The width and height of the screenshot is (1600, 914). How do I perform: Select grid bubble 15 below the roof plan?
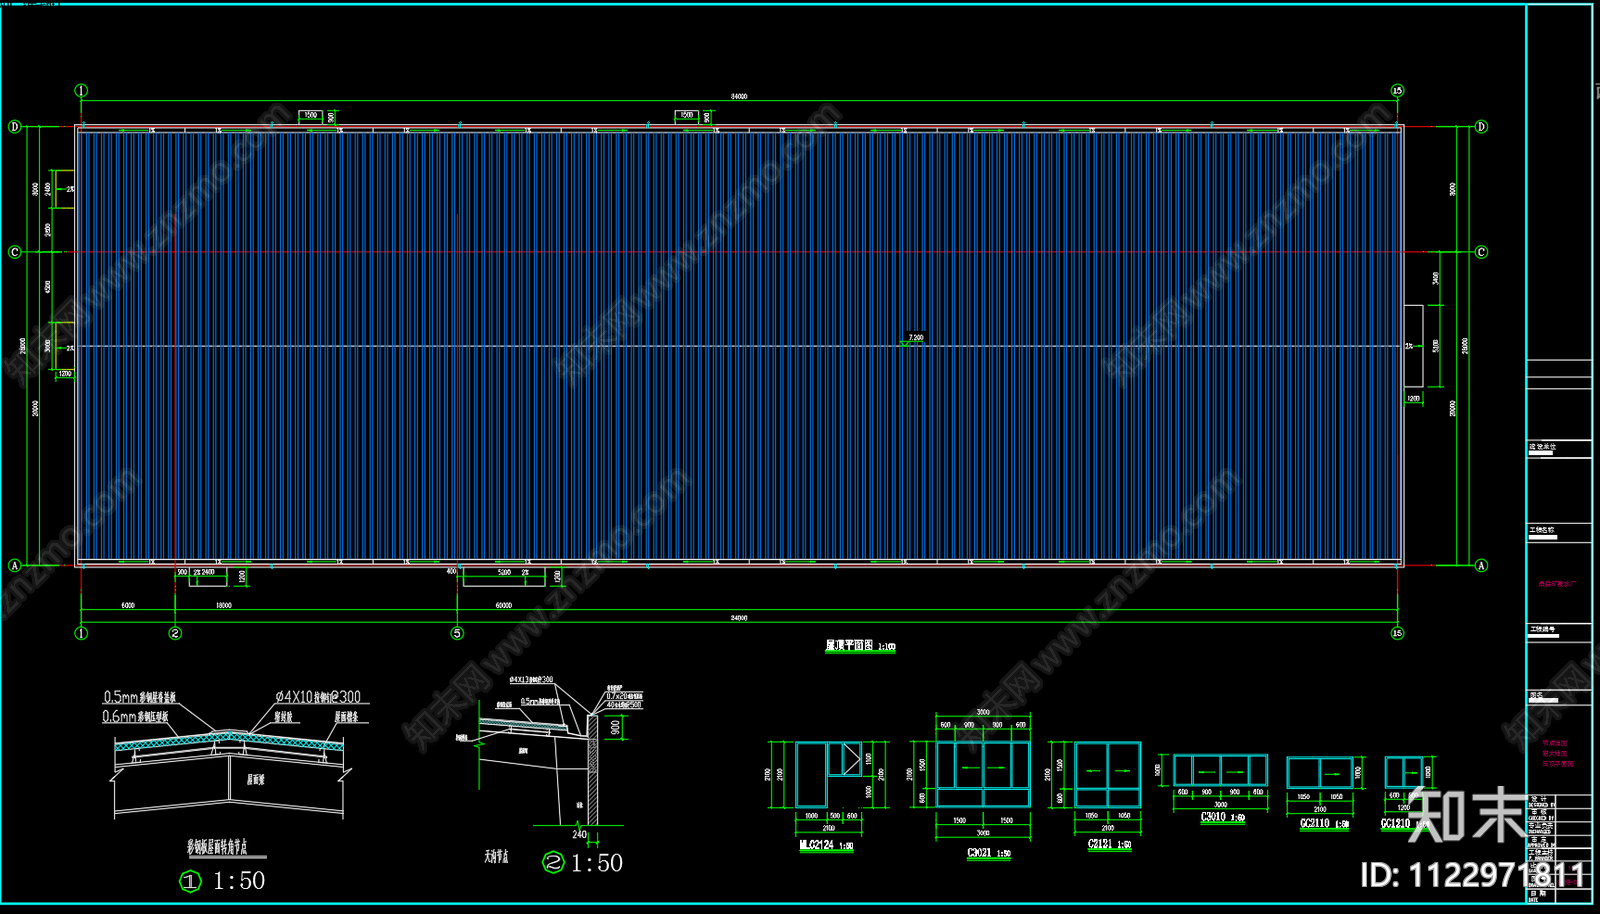pyautogui.click(x=1397, y=633)
